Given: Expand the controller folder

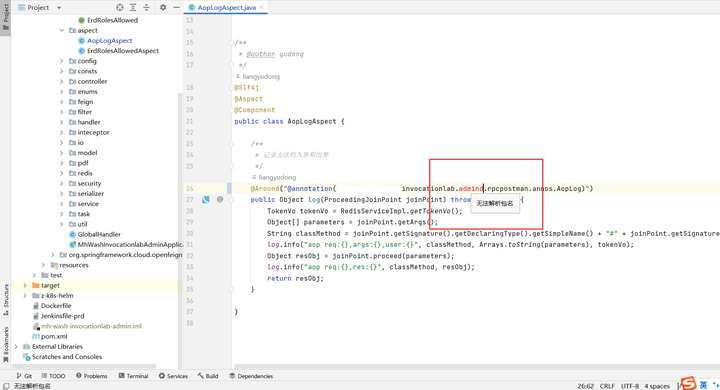Looking at the screenshot, I should pos(62,81).
